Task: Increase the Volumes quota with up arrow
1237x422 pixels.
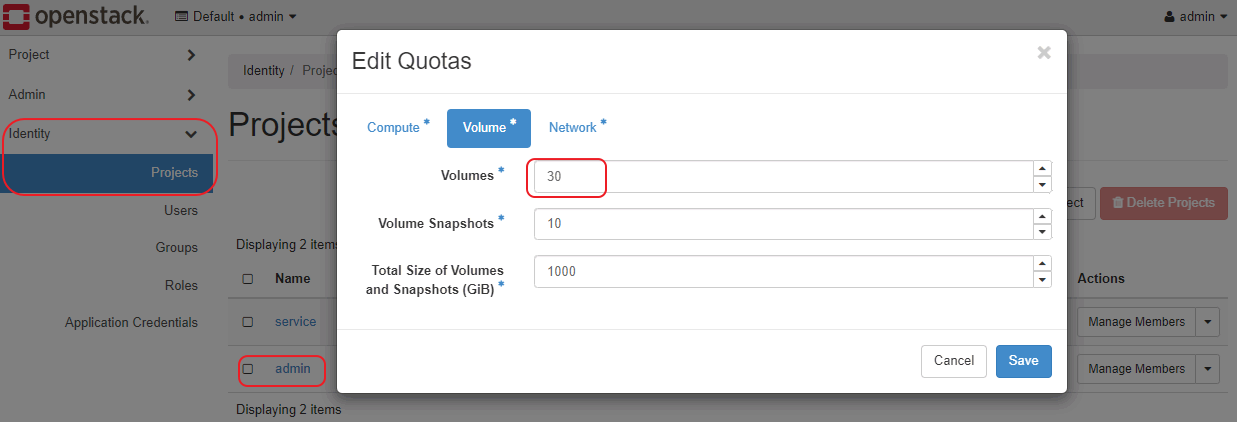Action: coord(1042,168)
